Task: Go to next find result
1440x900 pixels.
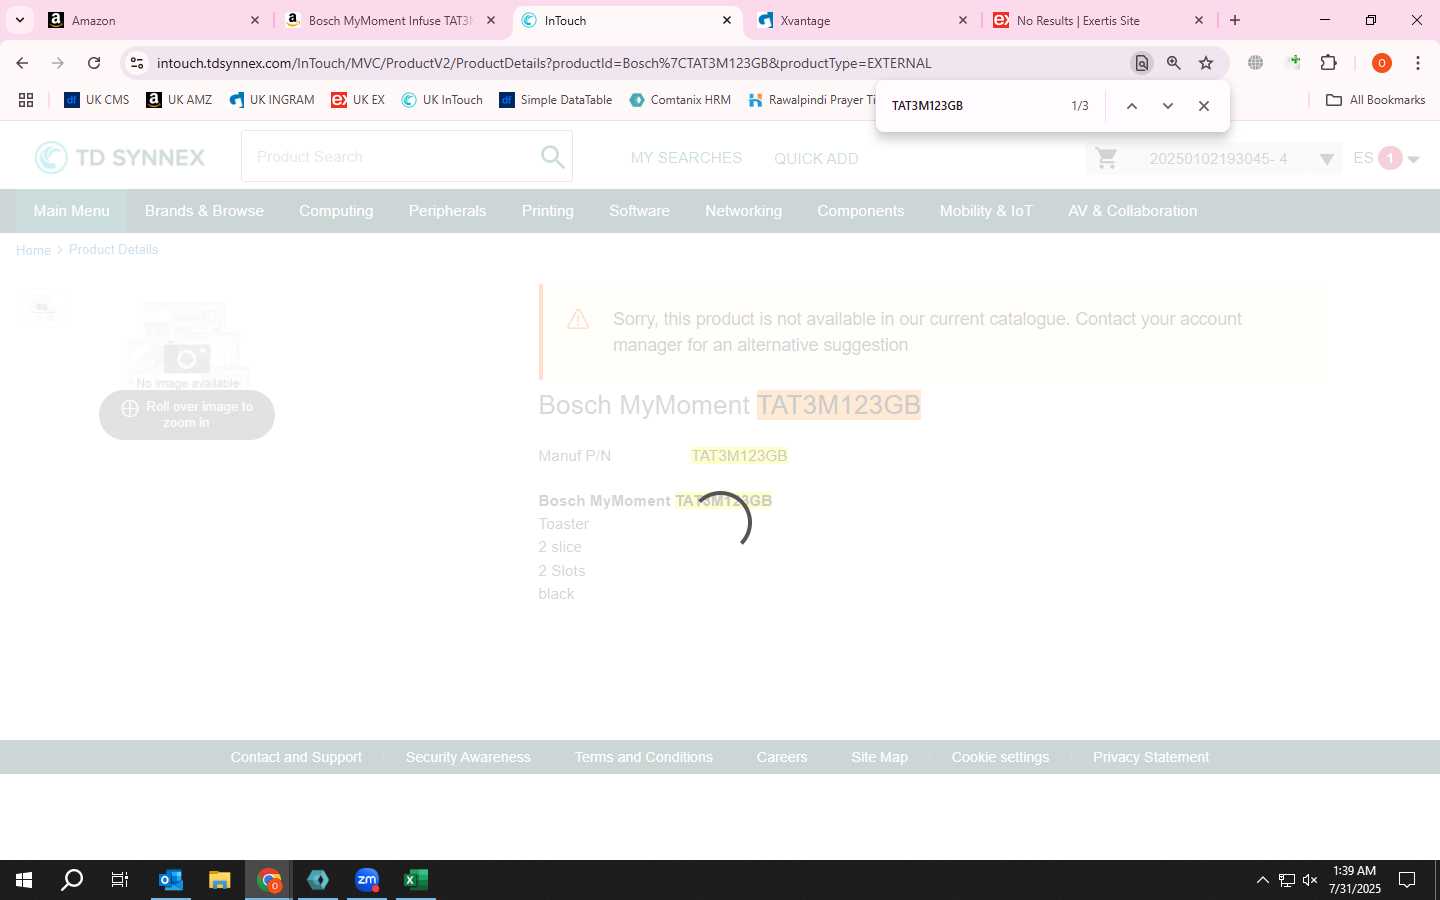Action: (x=1167, y=106)
